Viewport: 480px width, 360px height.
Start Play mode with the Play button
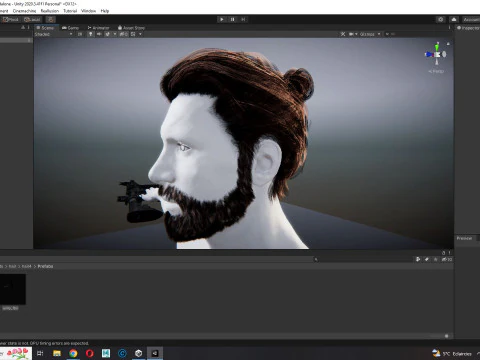click(x=222, y=19)
